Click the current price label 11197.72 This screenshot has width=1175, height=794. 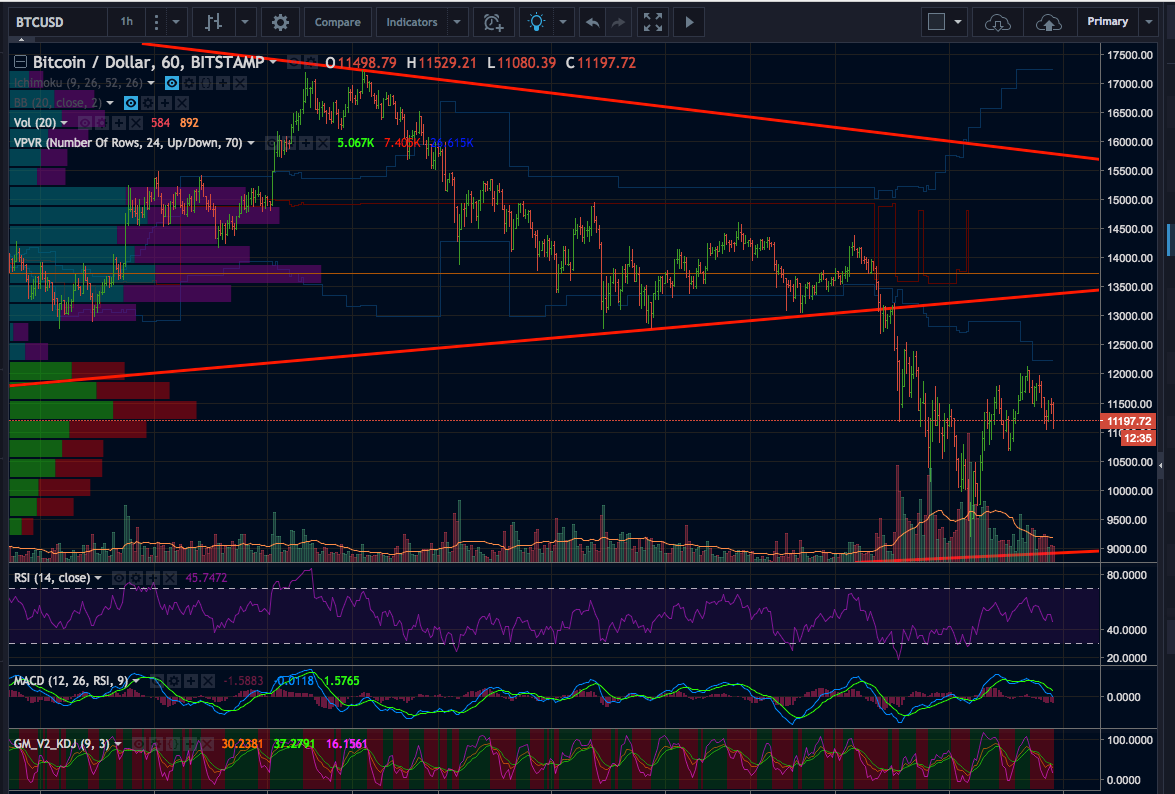pyautogui.click(x=1129, y=422)
